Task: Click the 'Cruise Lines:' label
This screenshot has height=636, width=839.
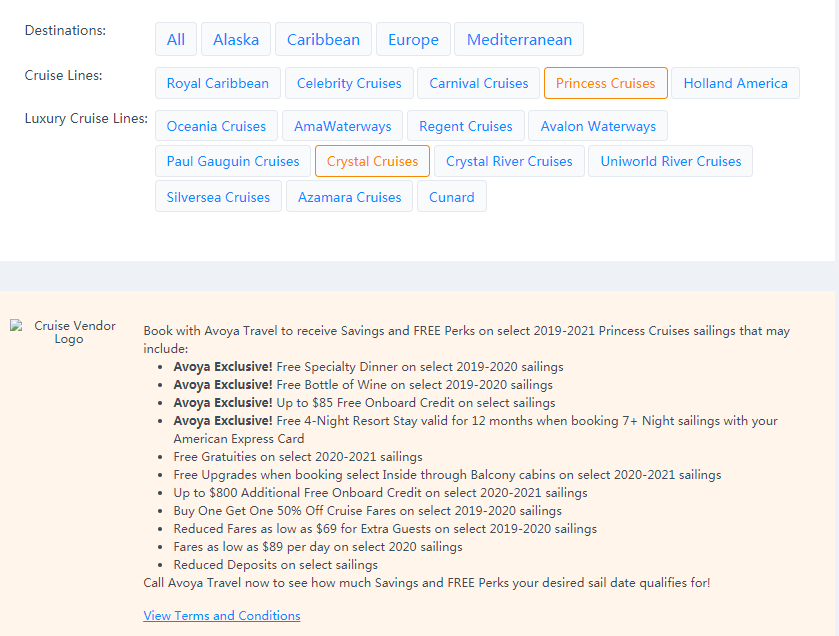Action: [x=63, y=75]
